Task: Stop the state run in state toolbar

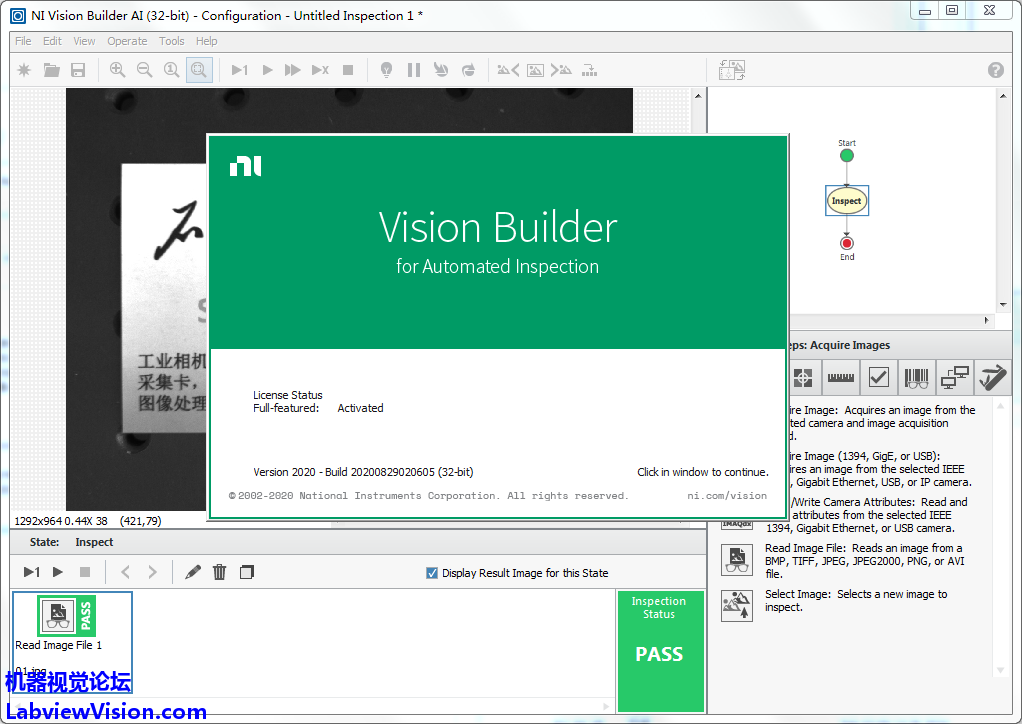Action: click(x=85, y=572)
